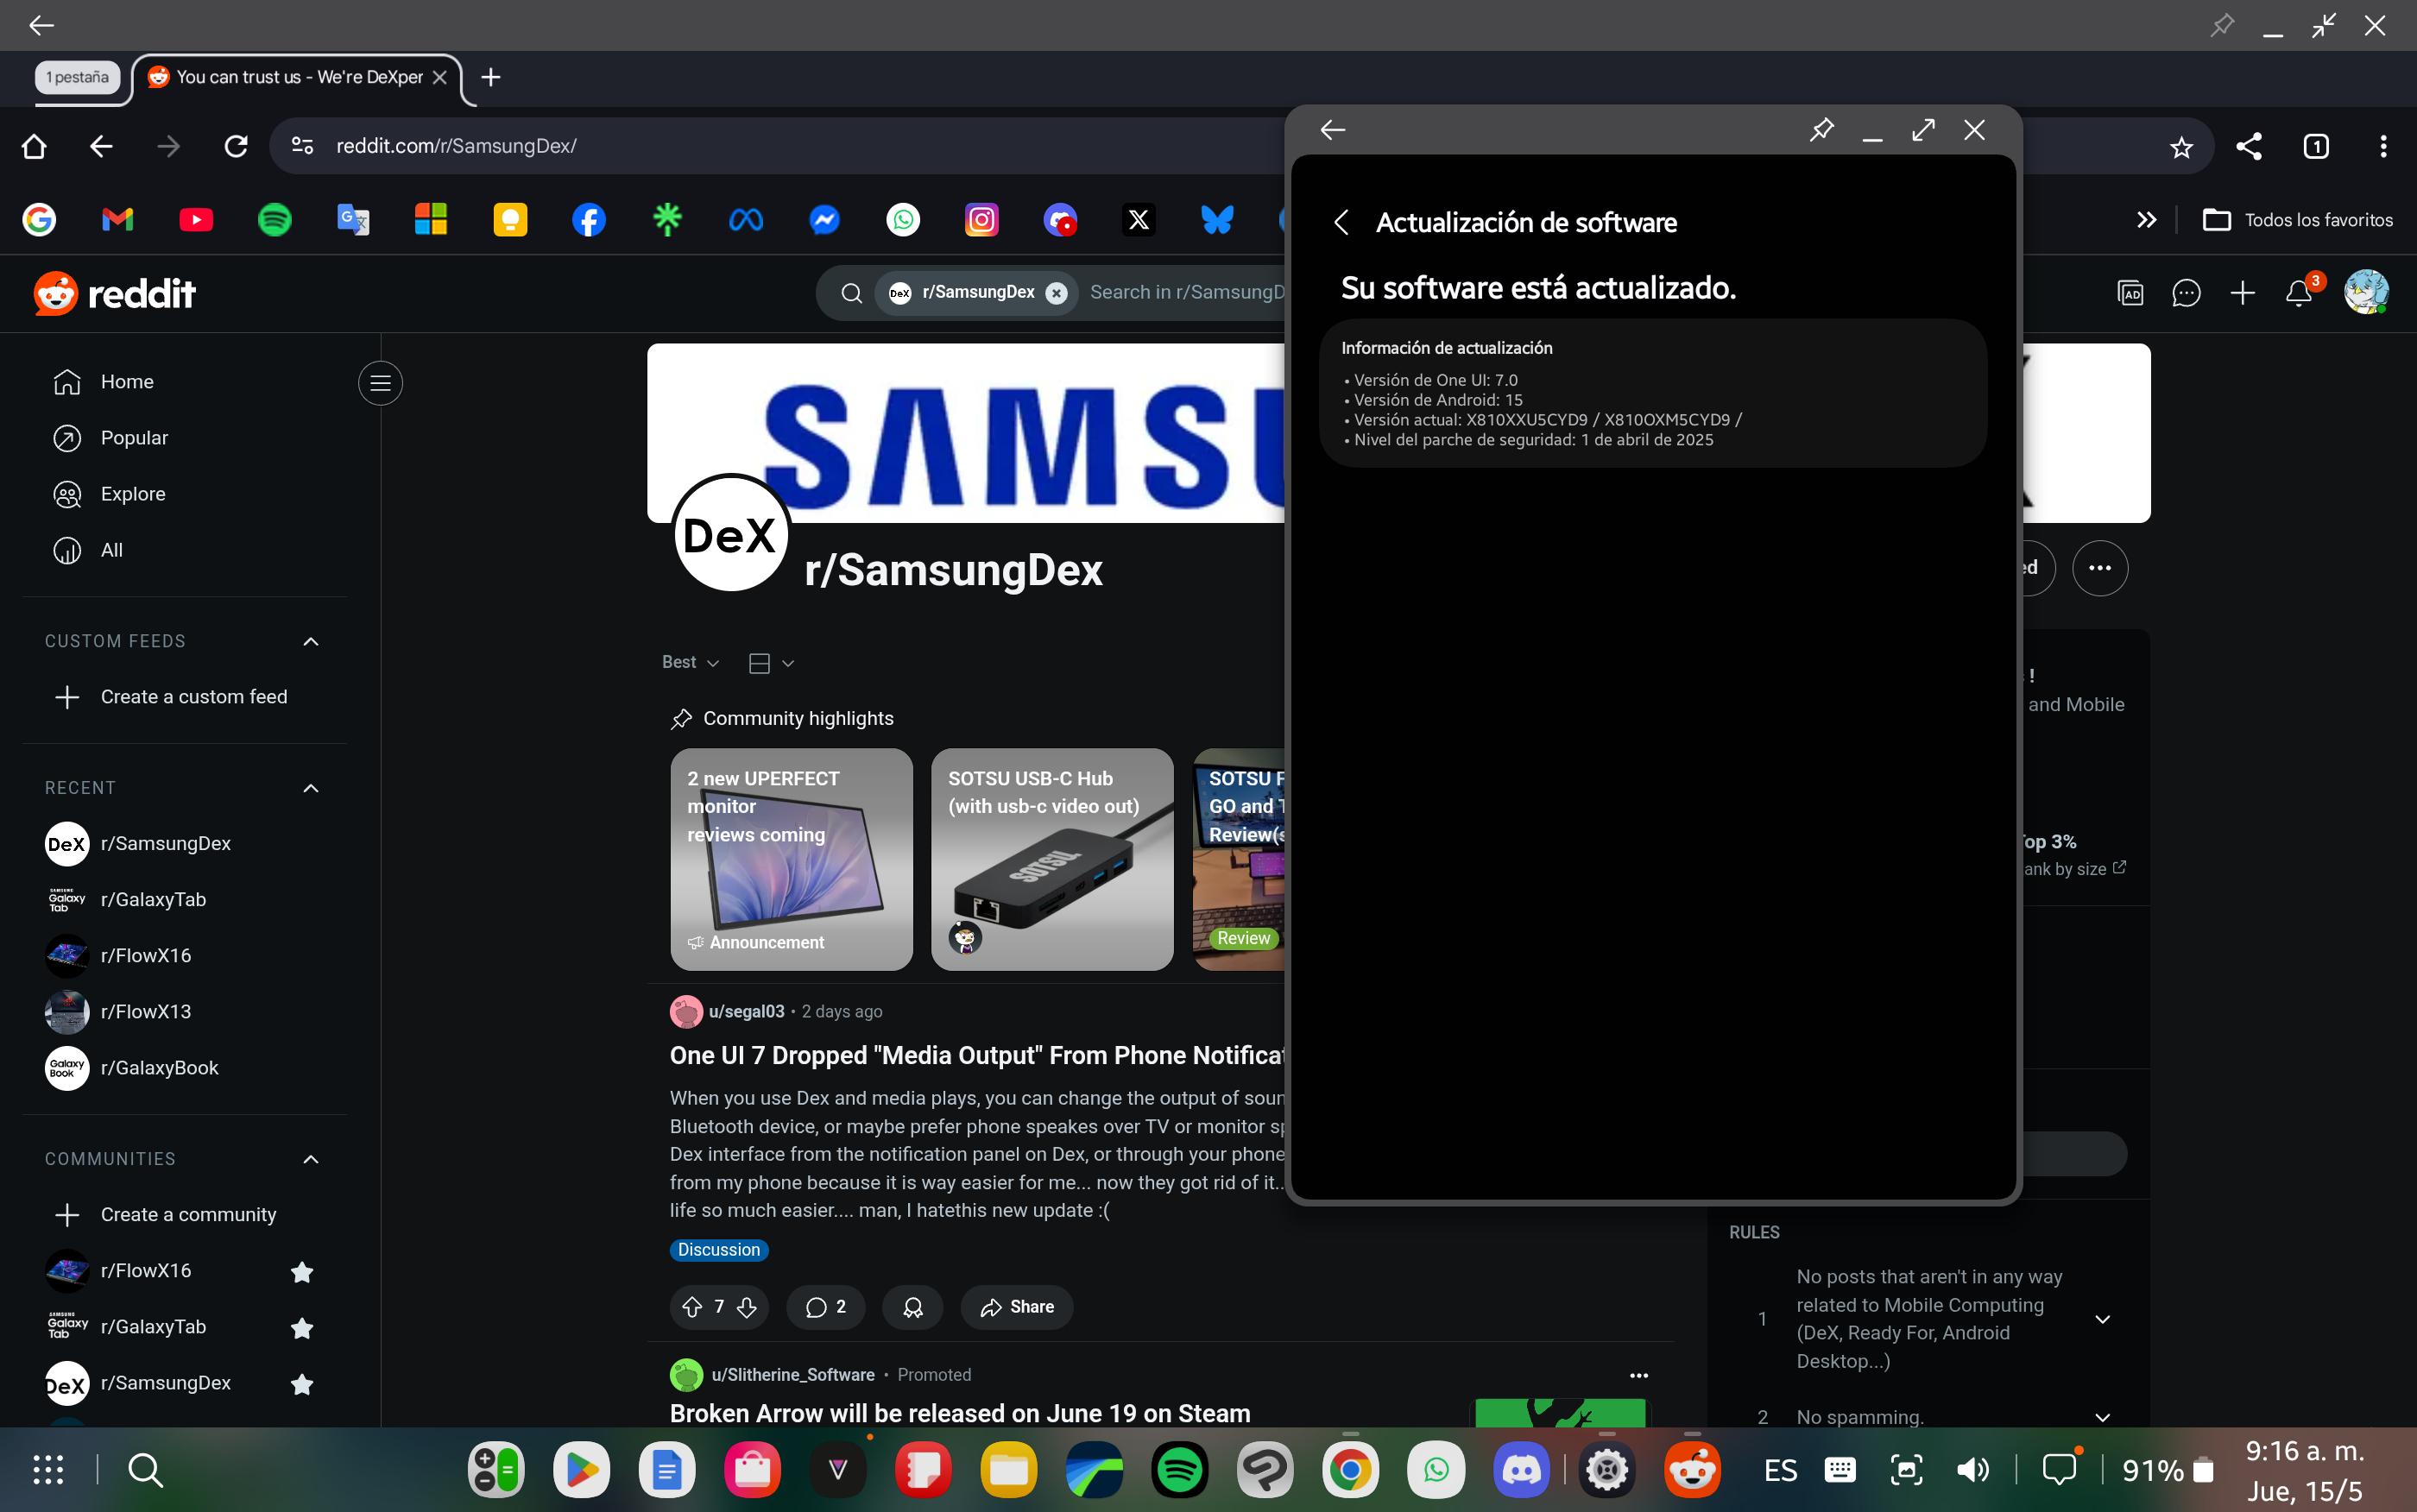
Task: Switch to the DeXper Reddit browser tab
Action: (x=297, y=77)
